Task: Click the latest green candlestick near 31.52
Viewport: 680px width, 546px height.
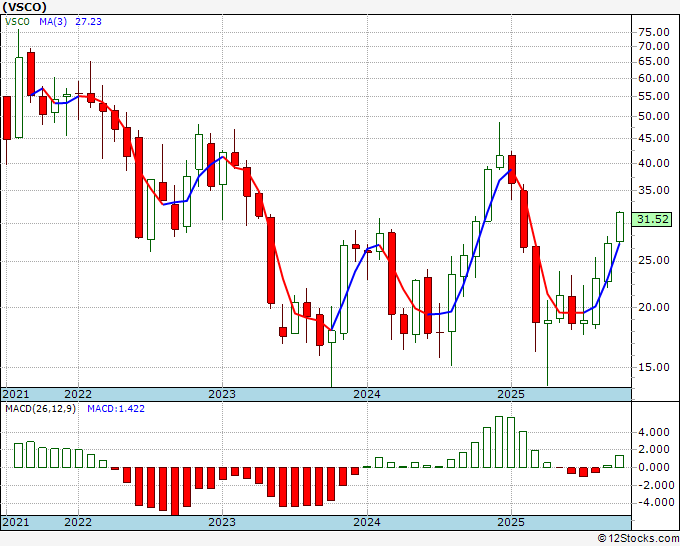Action: [x=620, y=226]
